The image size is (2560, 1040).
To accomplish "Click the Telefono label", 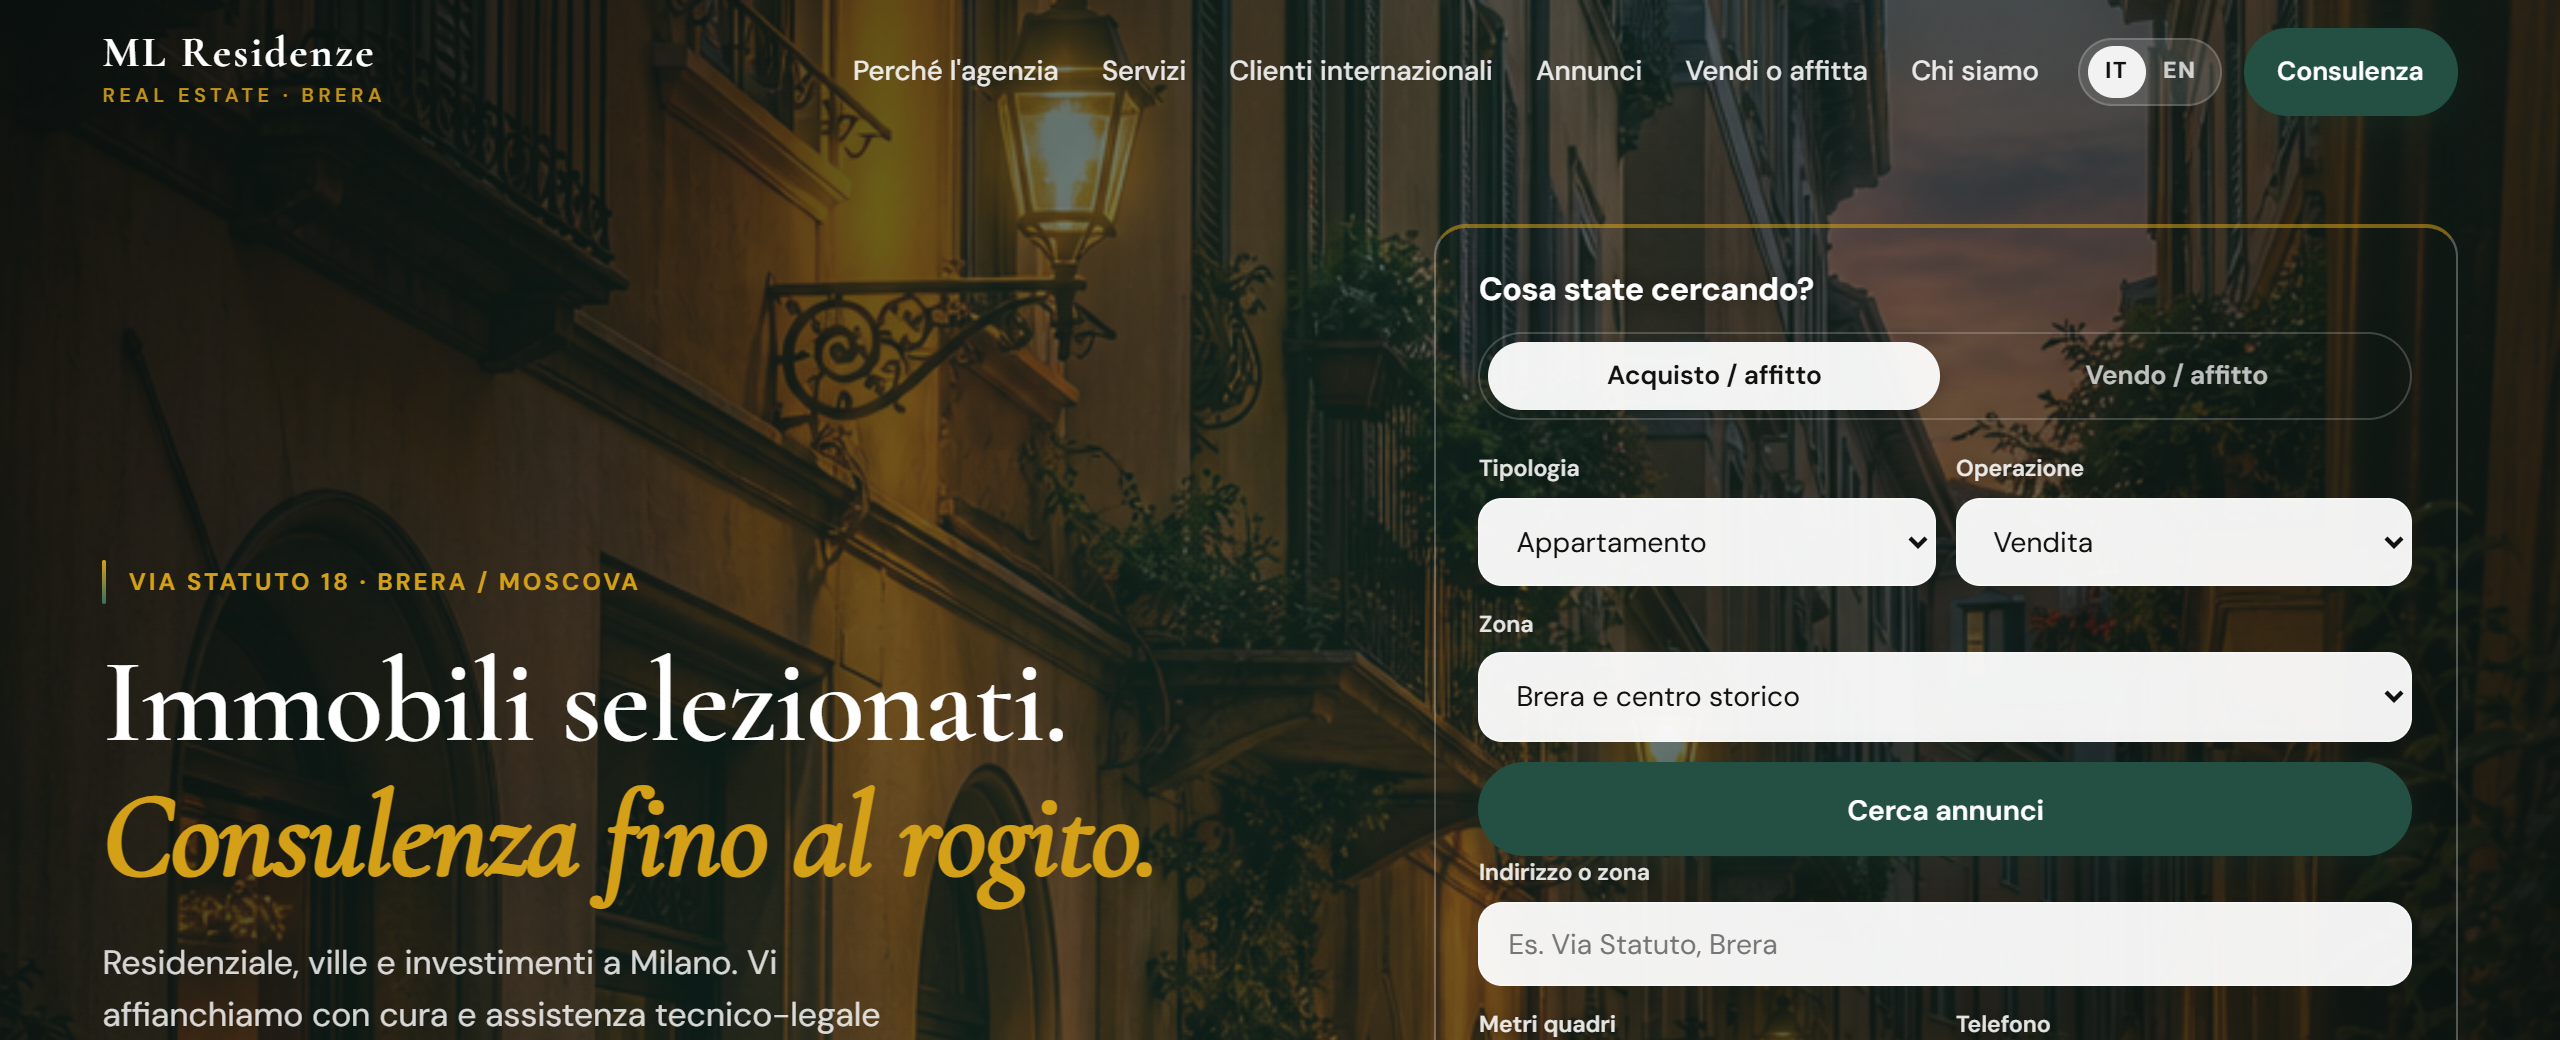I will pos(2003,1024).
